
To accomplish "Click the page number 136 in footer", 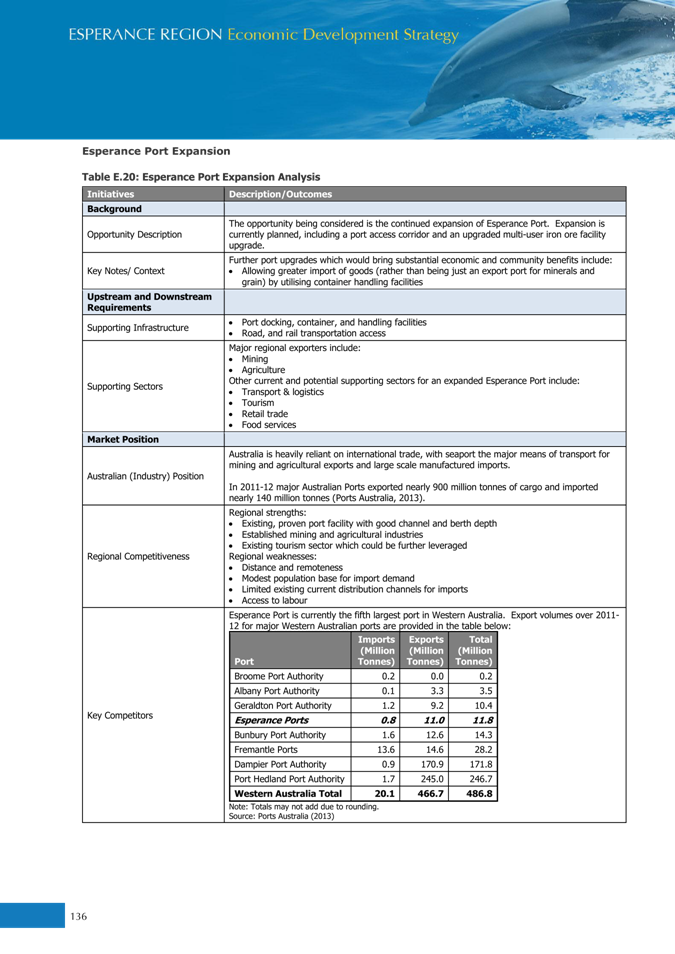I will [78, 916].
